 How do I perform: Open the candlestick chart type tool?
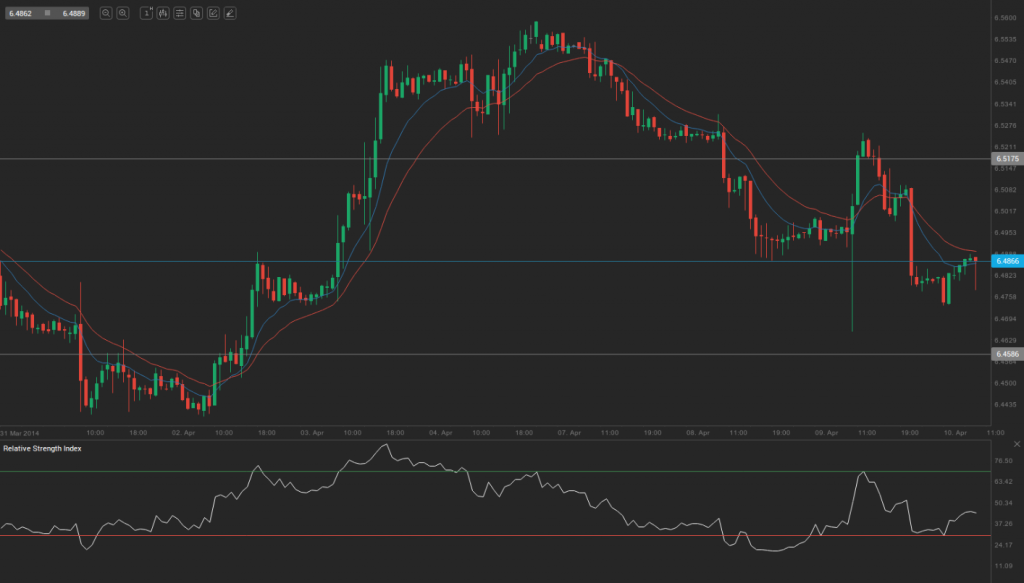163,13
